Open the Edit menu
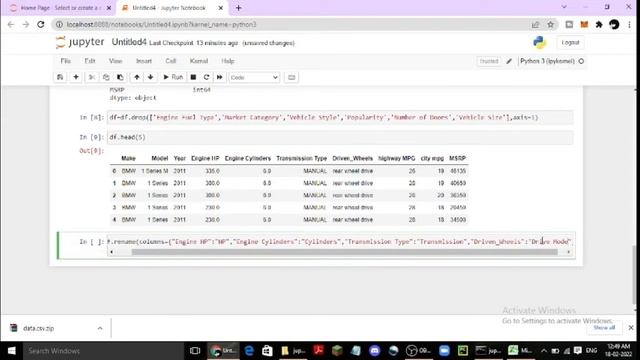 pos(90,61)
